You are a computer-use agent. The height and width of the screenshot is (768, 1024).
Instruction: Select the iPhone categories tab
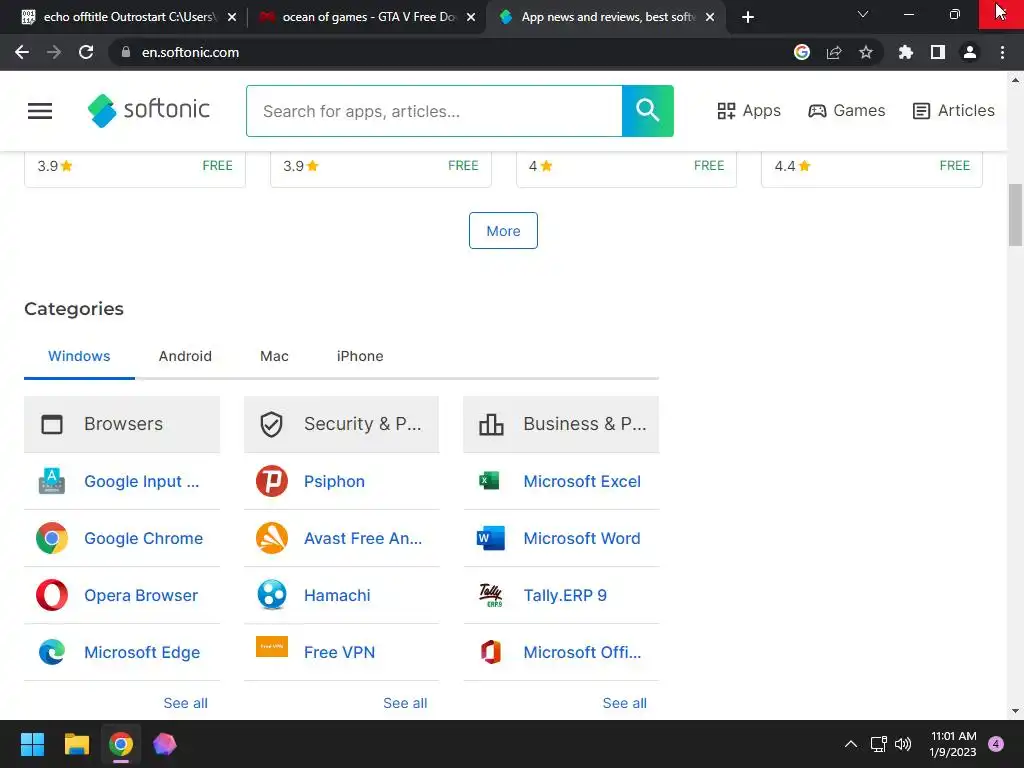tap(360, 356)
